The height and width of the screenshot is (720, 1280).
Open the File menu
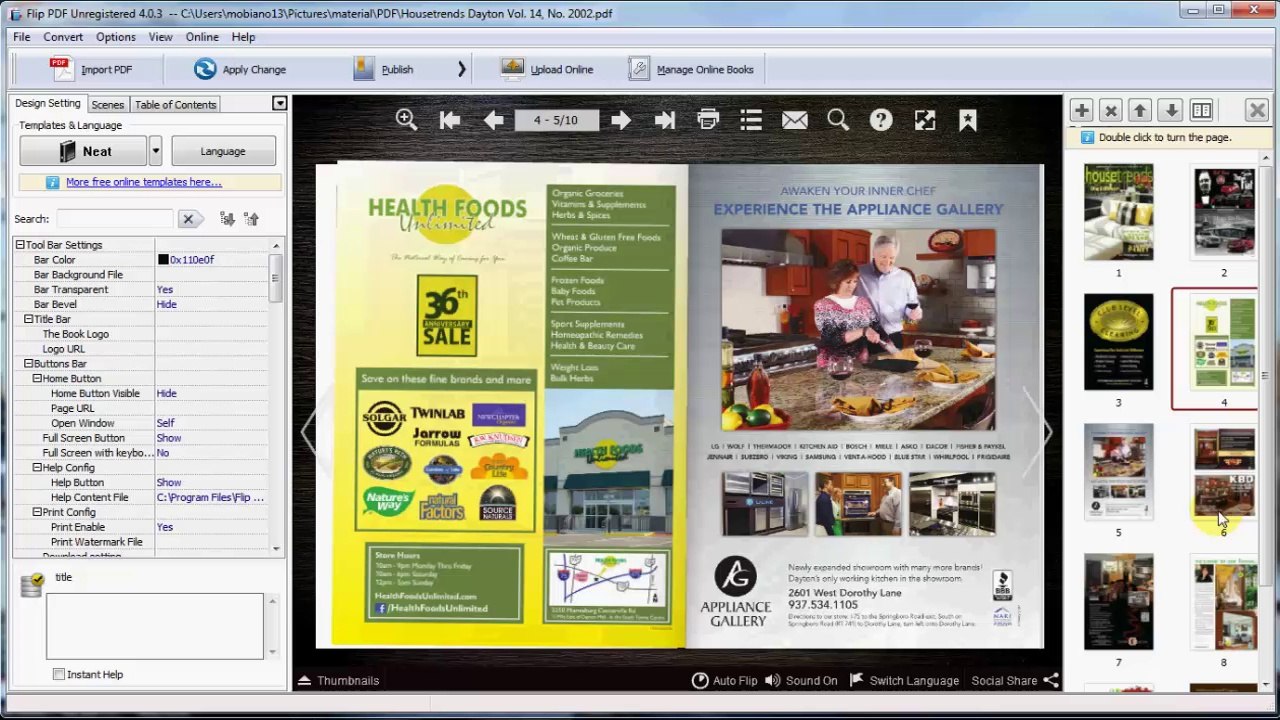coord(22,37)
